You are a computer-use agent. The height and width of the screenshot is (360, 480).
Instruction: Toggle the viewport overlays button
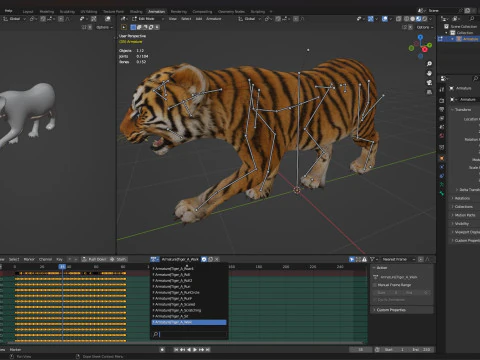385,19
